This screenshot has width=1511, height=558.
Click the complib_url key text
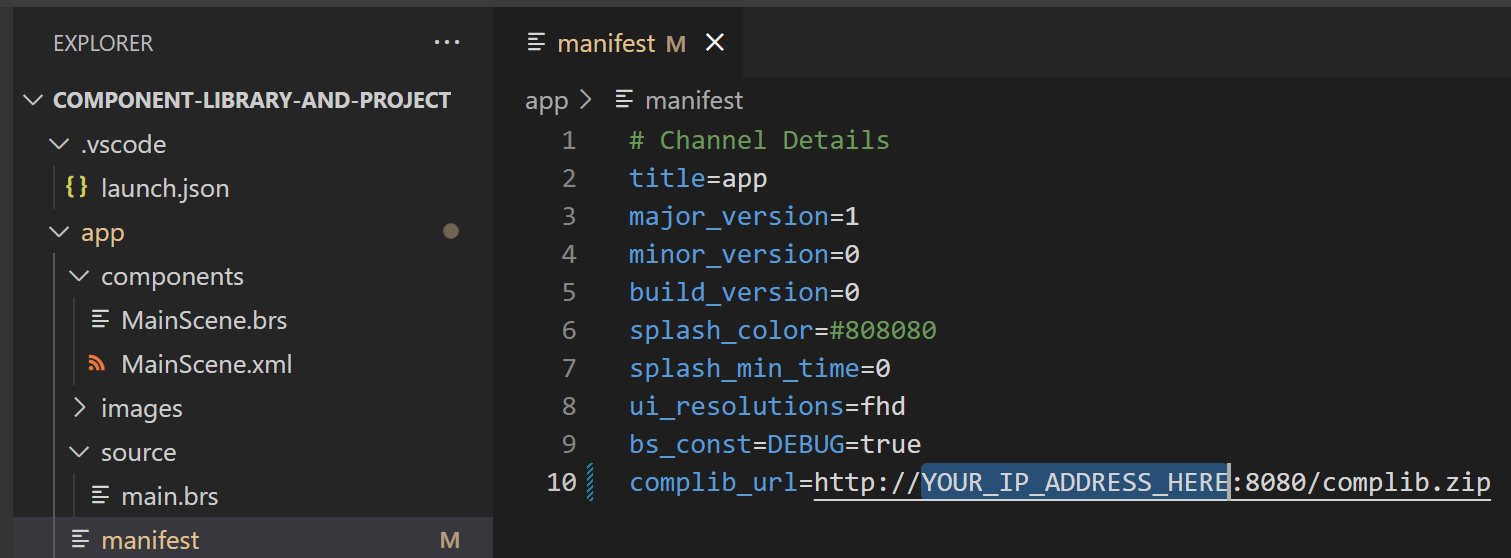[713, 482]
